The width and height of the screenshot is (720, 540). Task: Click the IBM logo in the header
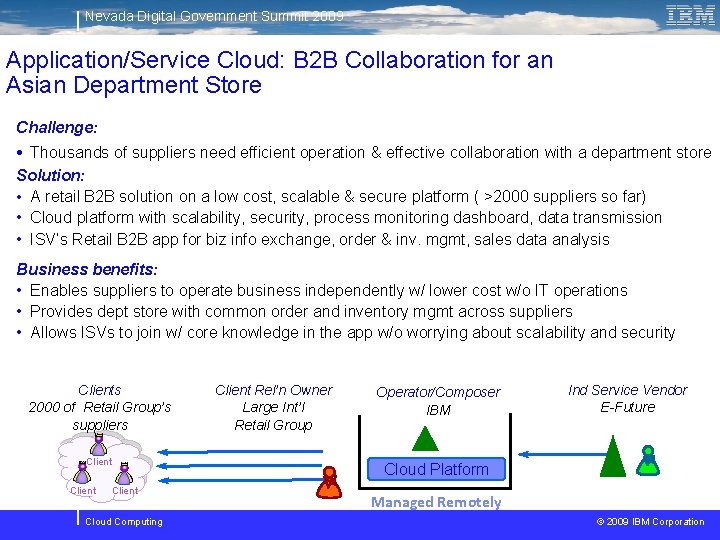[x=690, y=15]
